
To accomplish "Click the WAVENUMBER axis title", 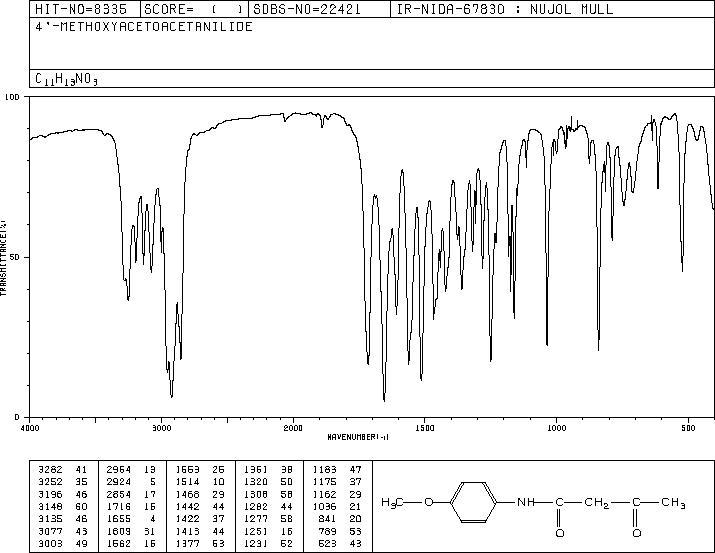I will (x=358, y=437).
